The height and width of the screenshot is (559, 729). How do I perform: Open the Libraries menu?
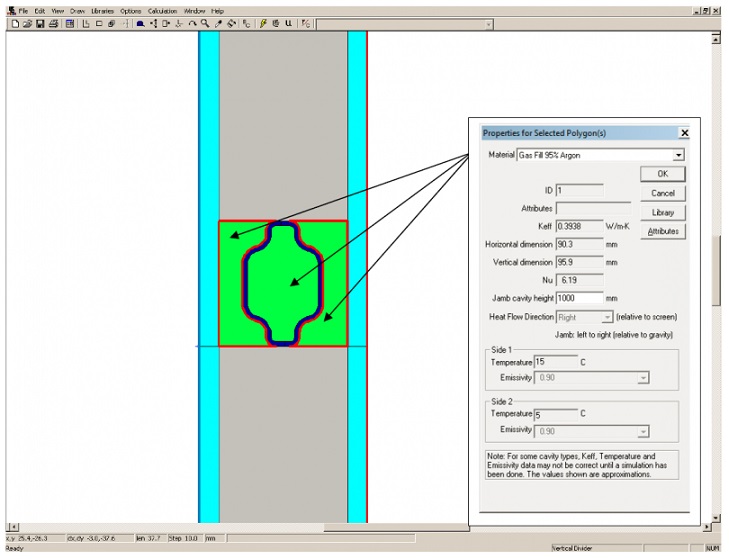103,11
